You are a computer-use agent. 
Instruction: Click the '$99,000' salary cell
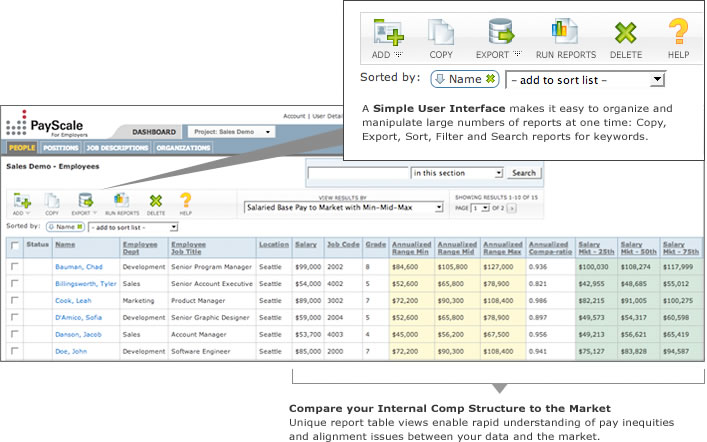click(x=308, y=267)
